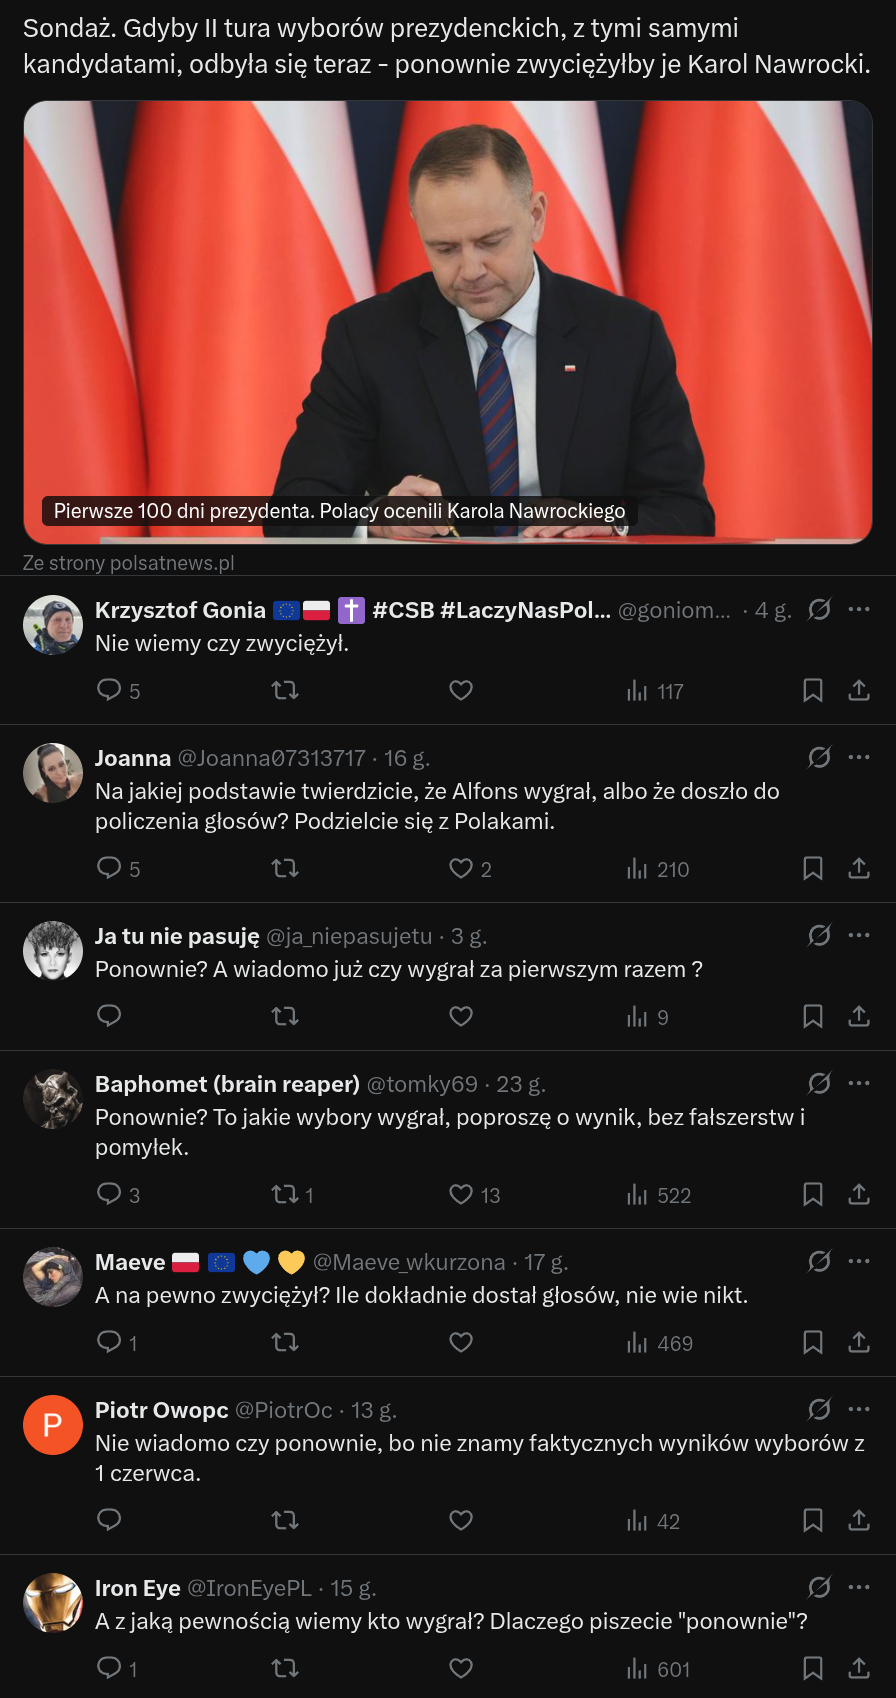Open Grok actions on Joanna's reply

pyautogui.click(x=819, y=757)
